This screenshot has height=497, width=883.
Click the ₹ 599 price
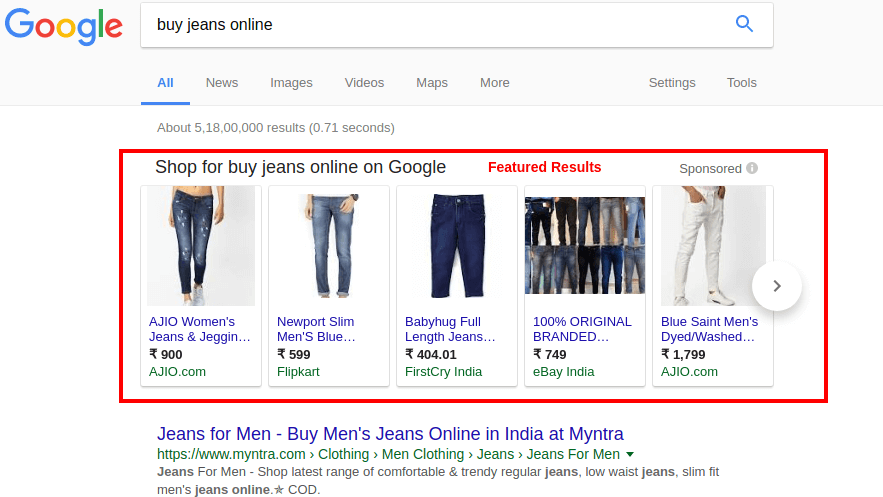pos(294,355)
